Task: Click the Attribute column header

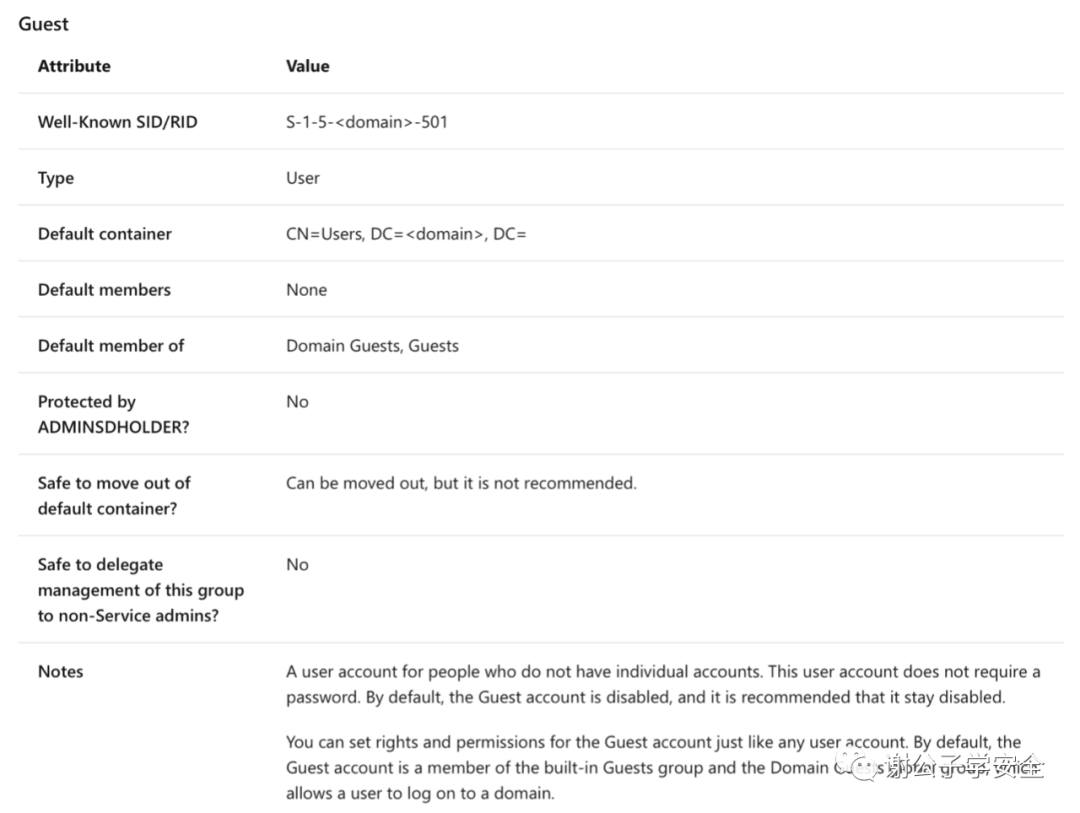Action: (x=74, y=66)
